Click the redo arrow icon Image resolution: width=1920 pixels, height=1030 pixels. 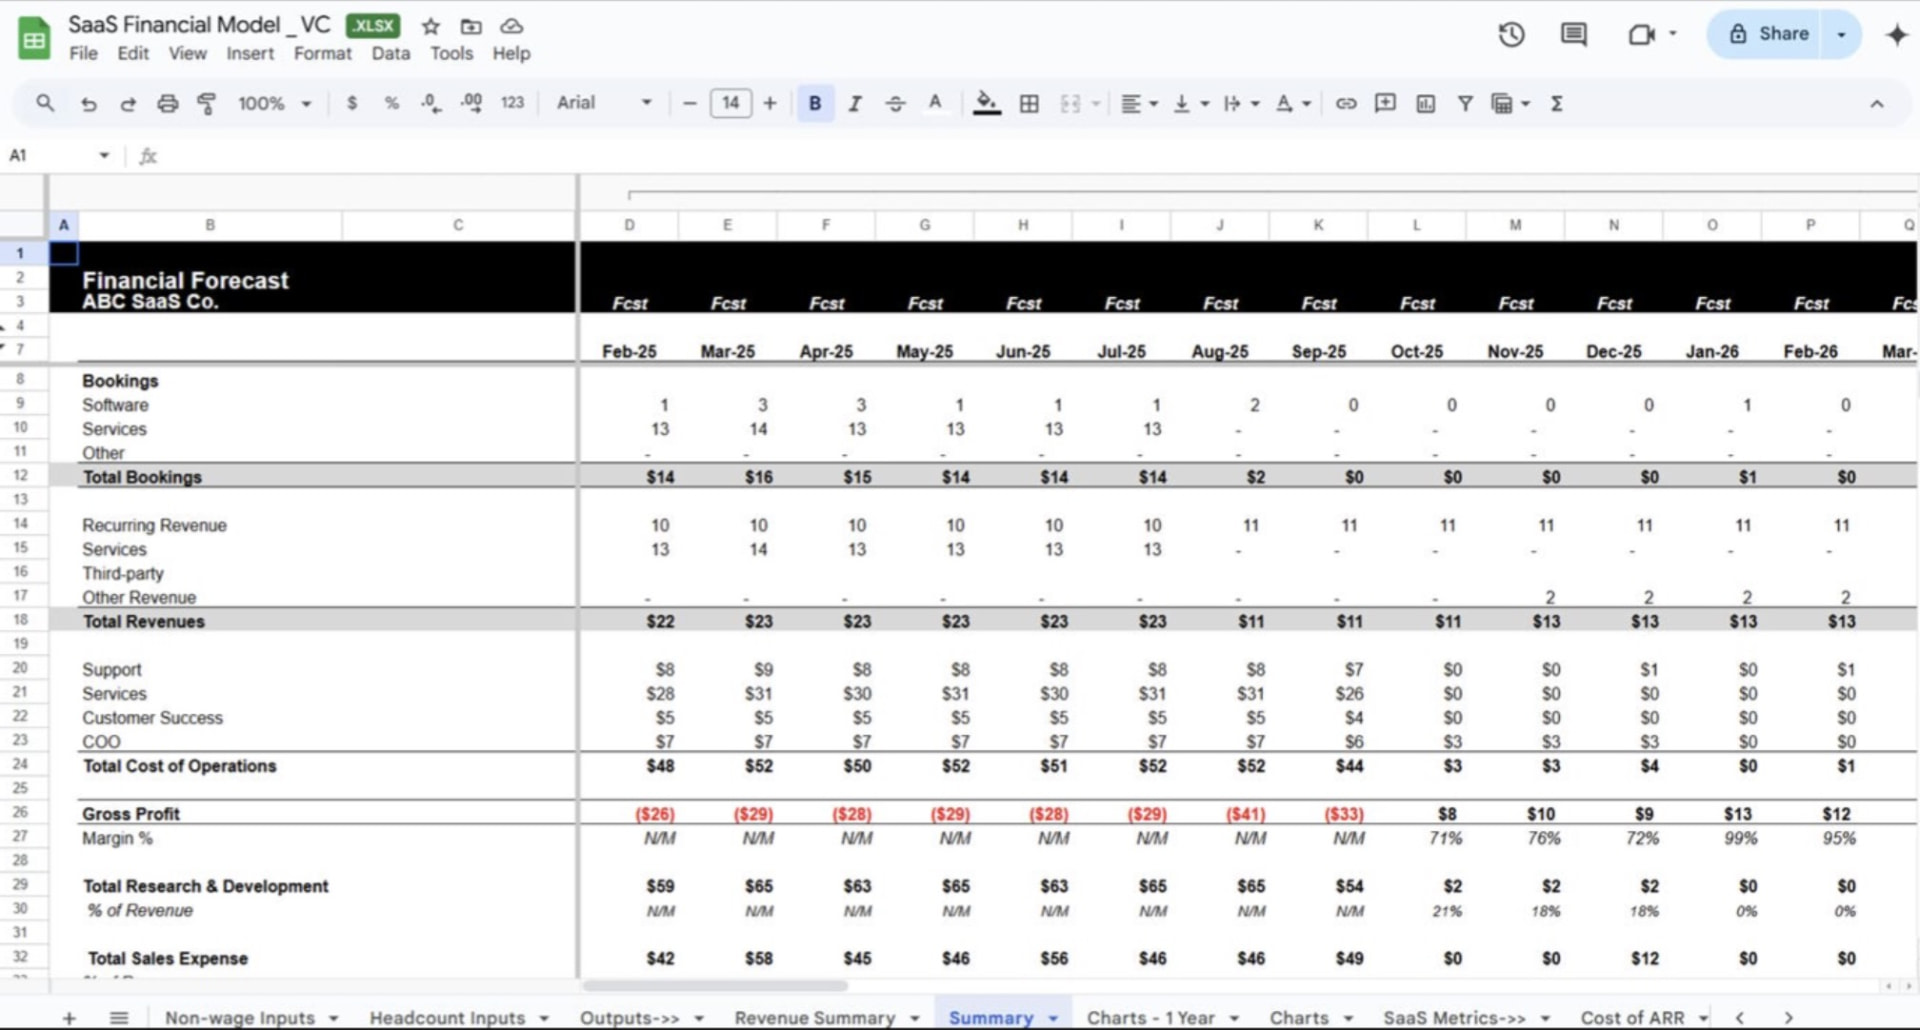[x=128, y=103]
